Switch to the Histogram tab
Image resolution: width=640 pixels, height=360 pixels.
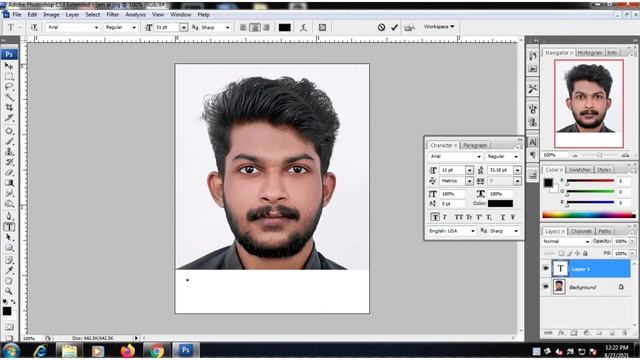(x=590, y=53)
